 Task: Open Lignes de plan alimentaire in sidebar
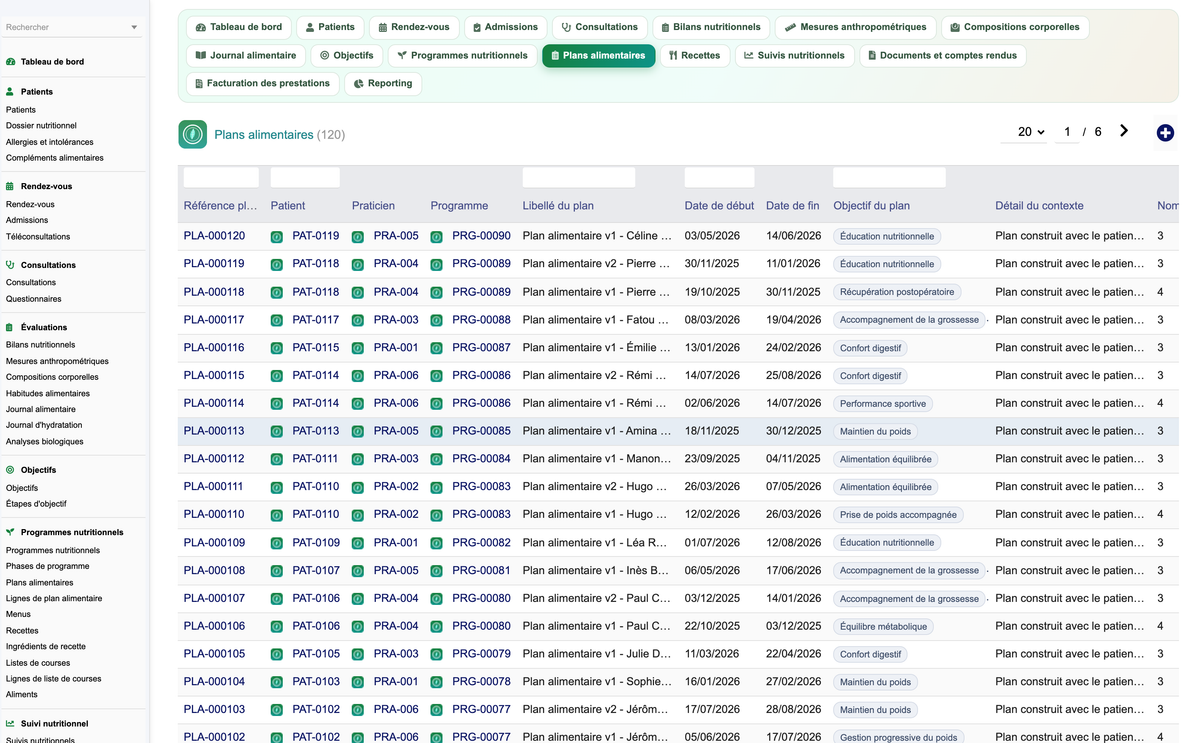coord(54,598)
